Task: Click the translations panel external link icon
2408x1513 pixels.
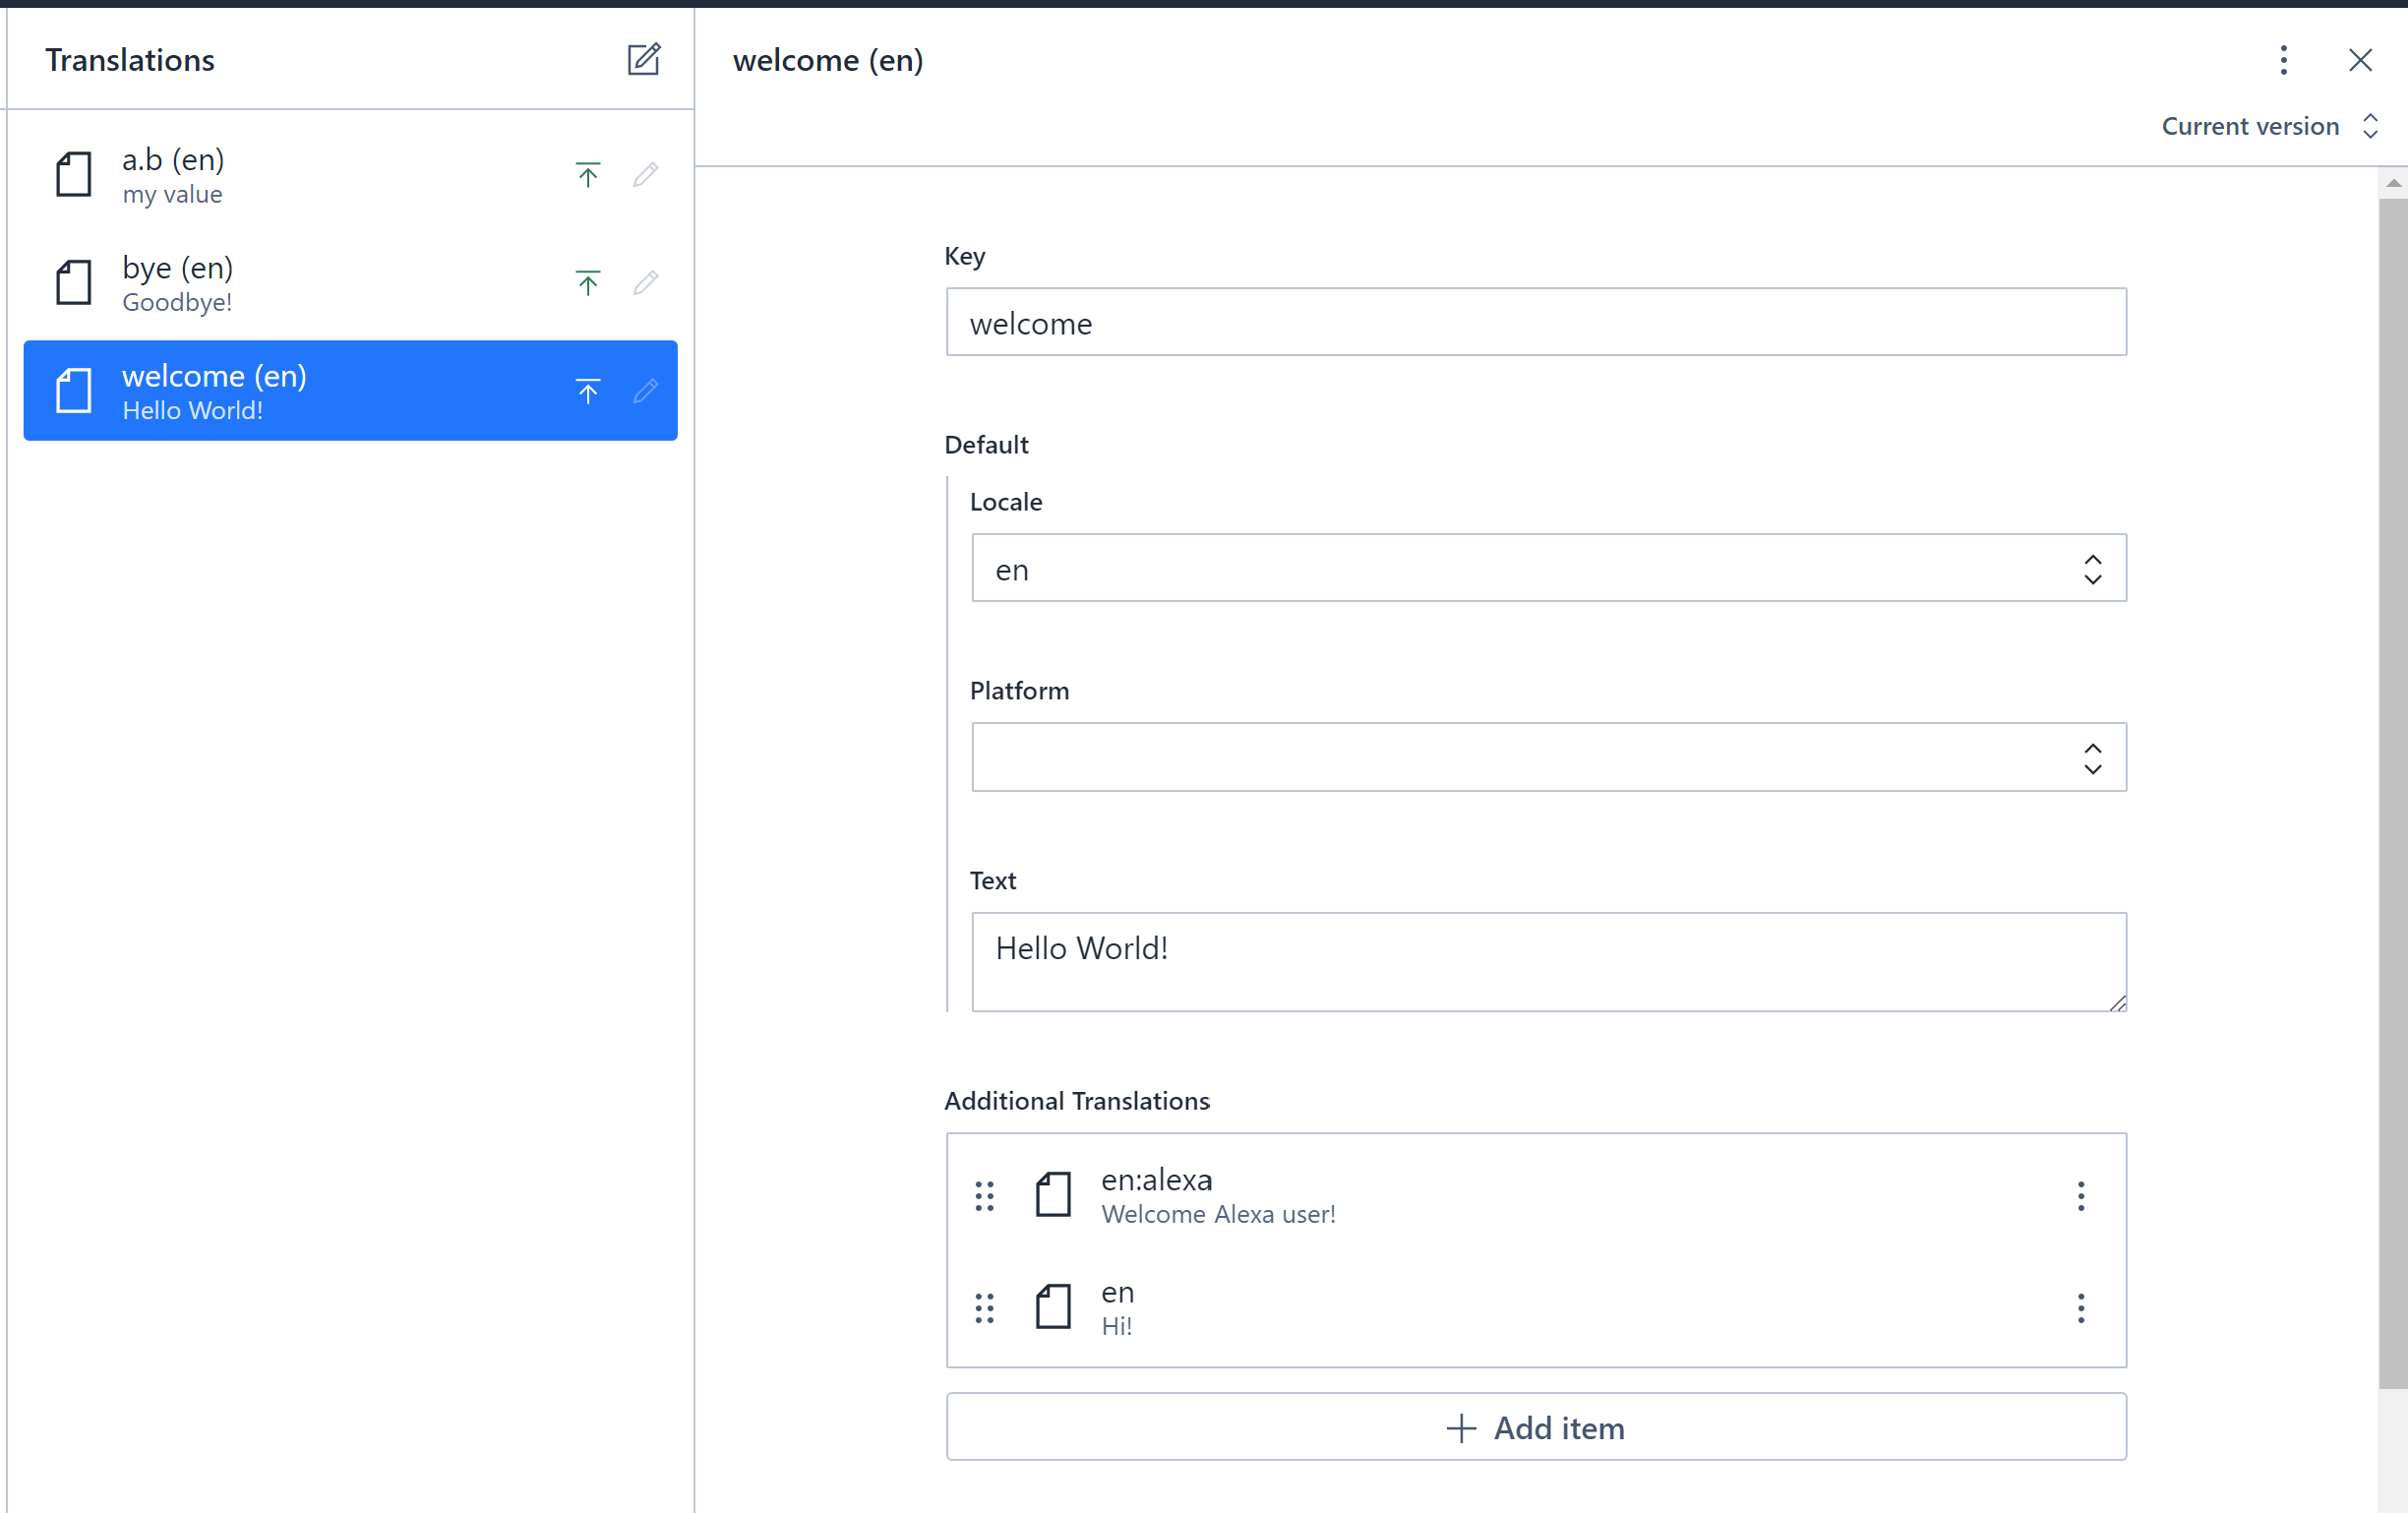Action: [643, 59]
